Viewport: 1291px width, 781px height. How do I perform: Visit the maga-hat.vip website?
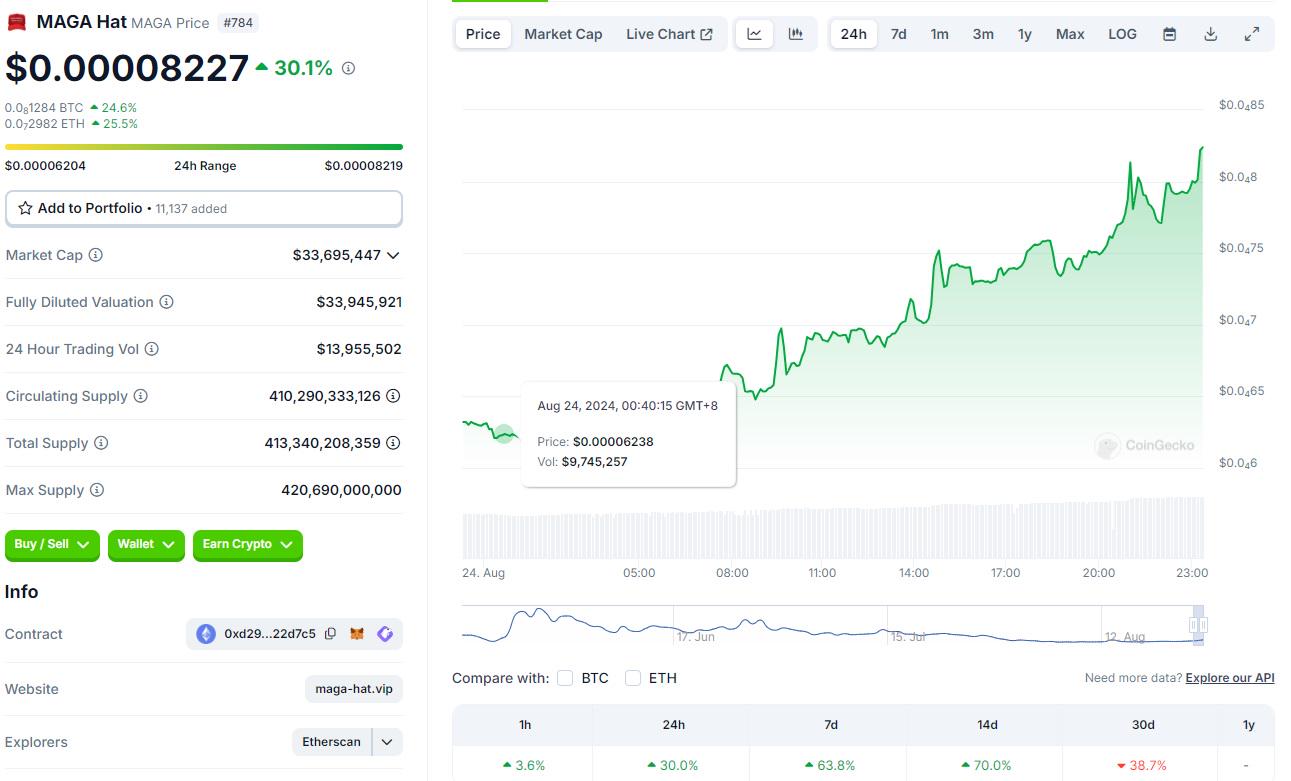click(x=354, y=689)
